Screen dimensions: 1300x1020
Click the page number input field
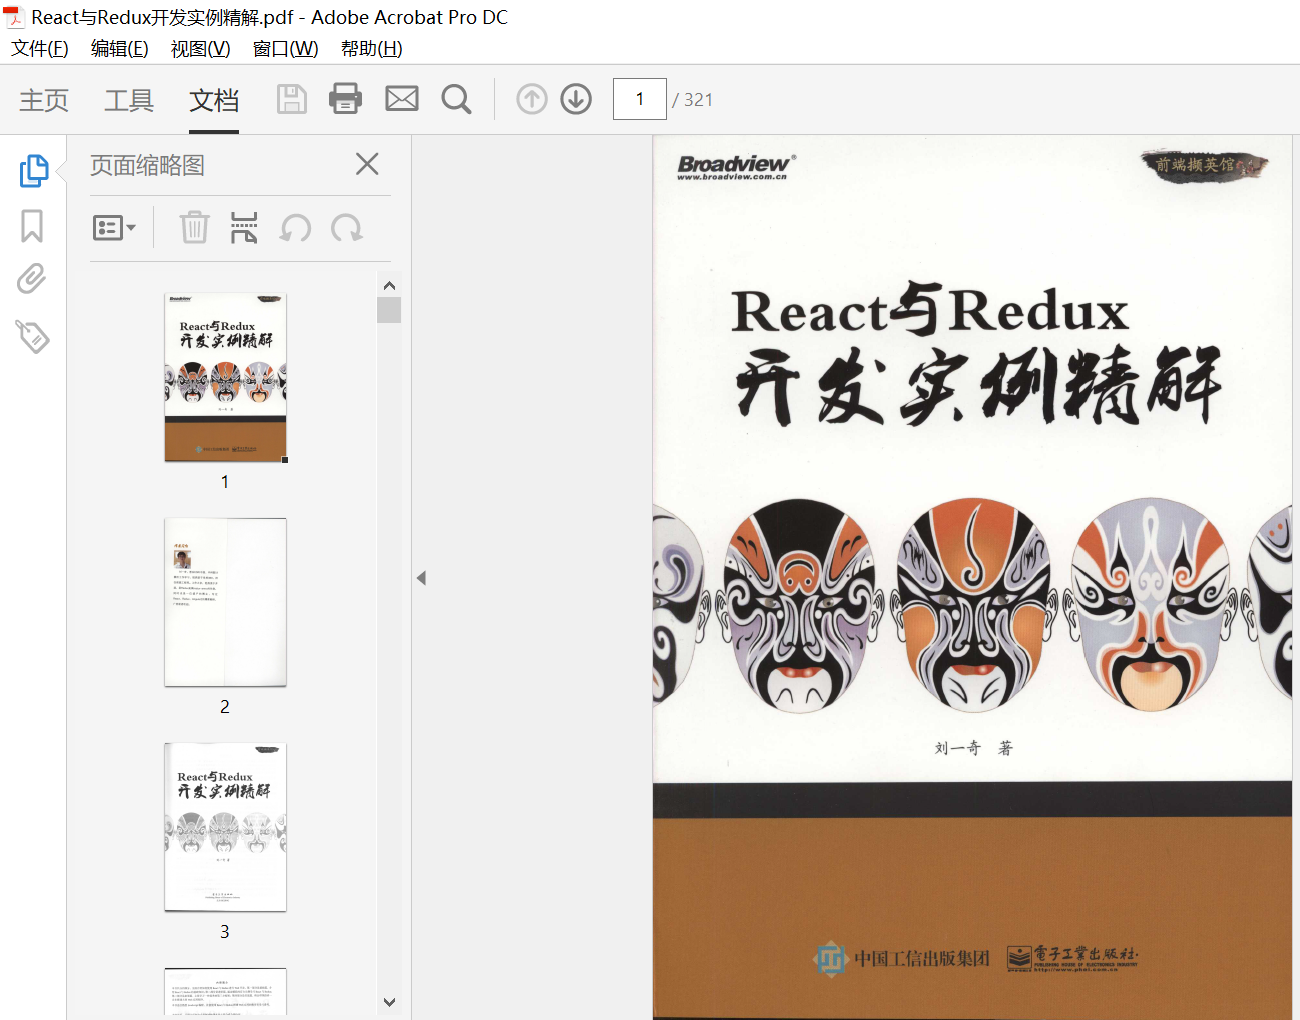click(x=640, y=99)
